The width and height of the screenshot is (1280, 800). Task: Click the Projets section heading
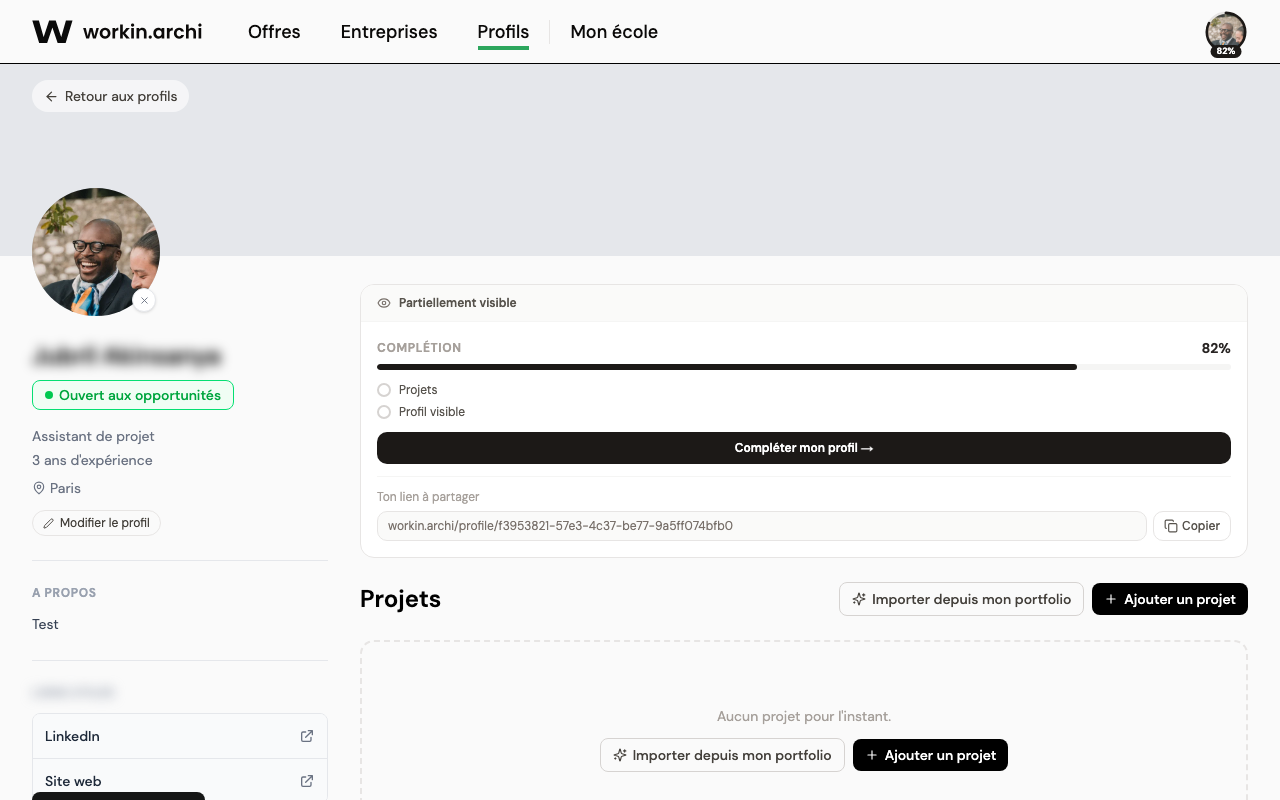[400, 599]
